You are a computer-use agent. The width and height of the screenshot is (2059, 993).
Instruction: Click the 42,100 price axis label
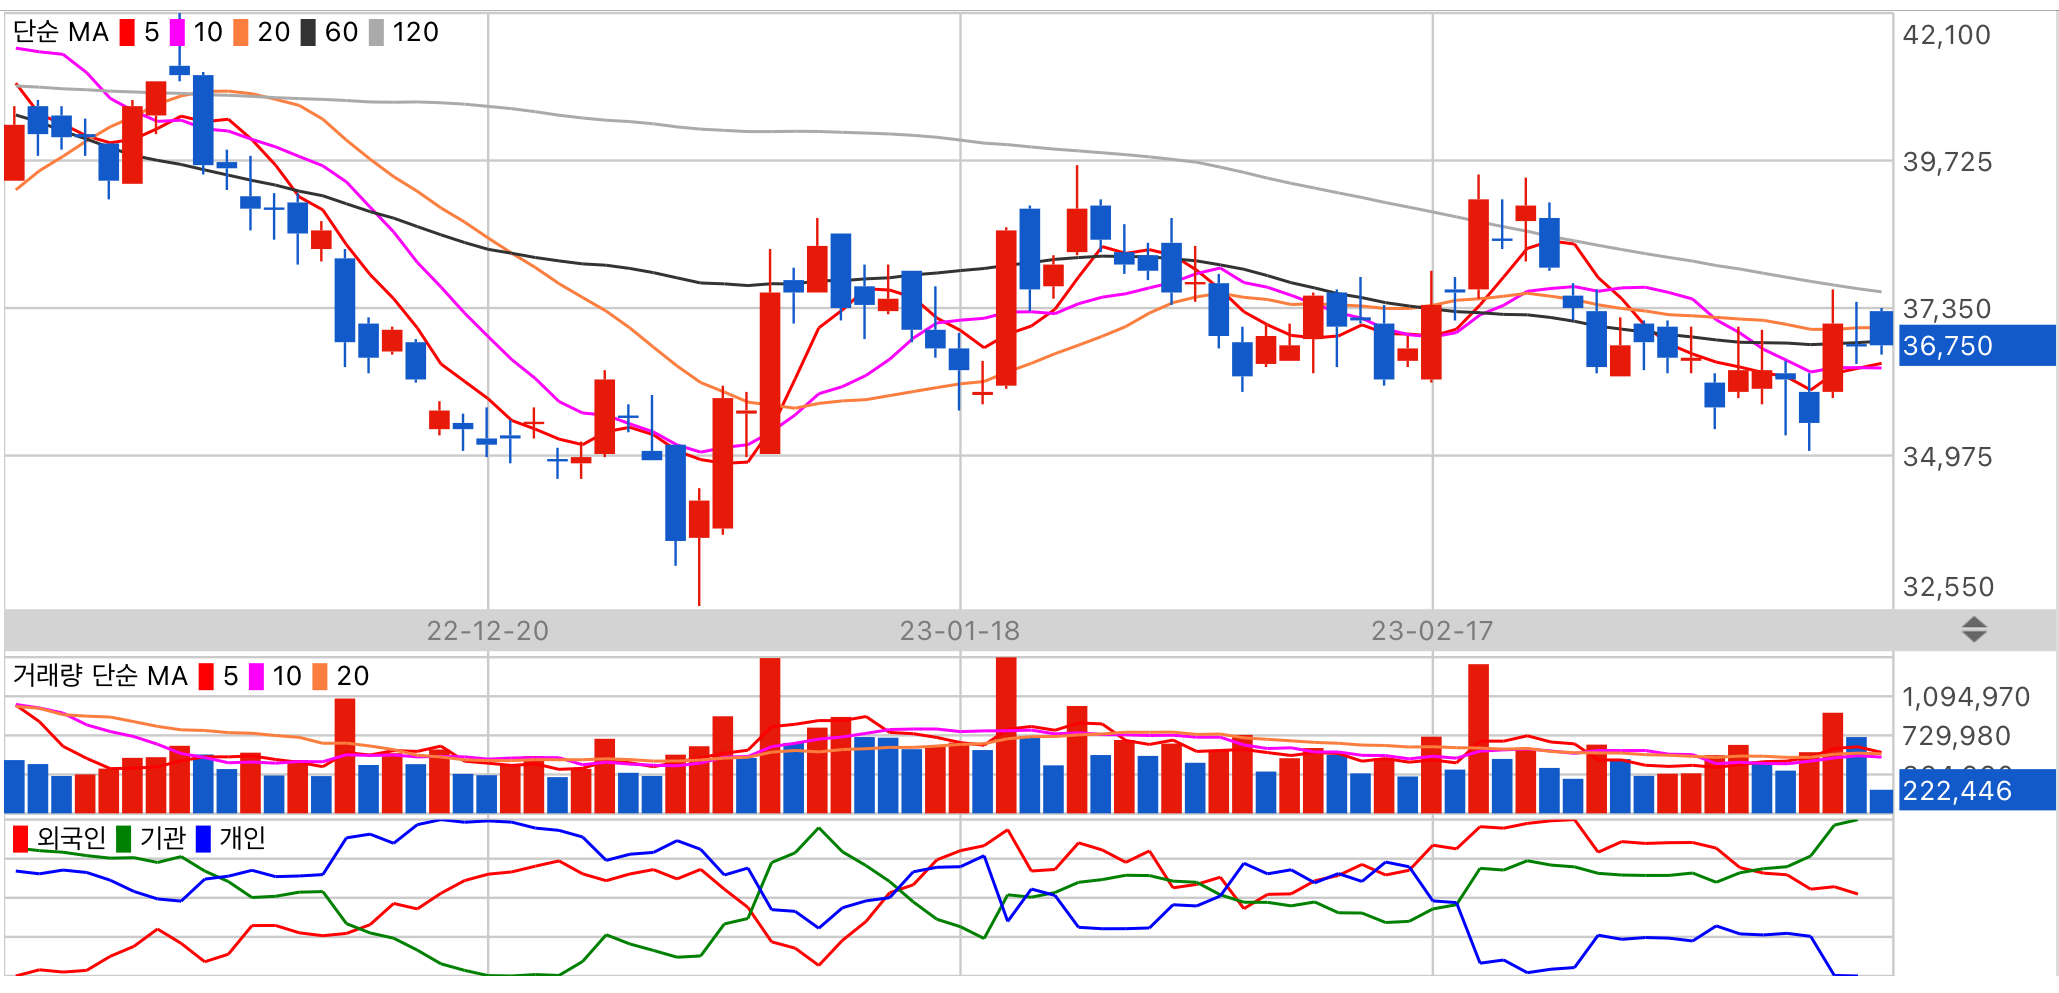tap(1946, 35)
